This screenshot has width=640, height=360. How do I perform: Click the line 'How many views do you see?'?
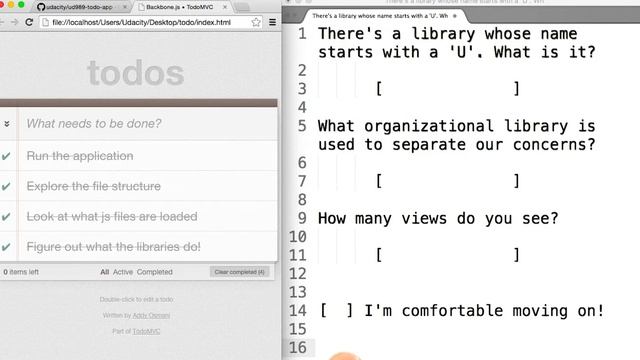(438, 218)
